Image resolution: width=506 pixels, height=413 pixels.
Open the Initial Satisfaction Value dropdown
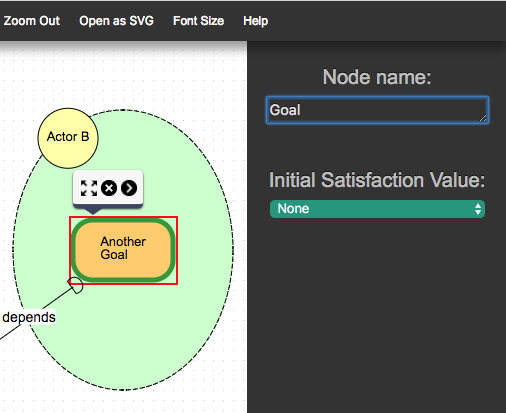coord(377,209)
